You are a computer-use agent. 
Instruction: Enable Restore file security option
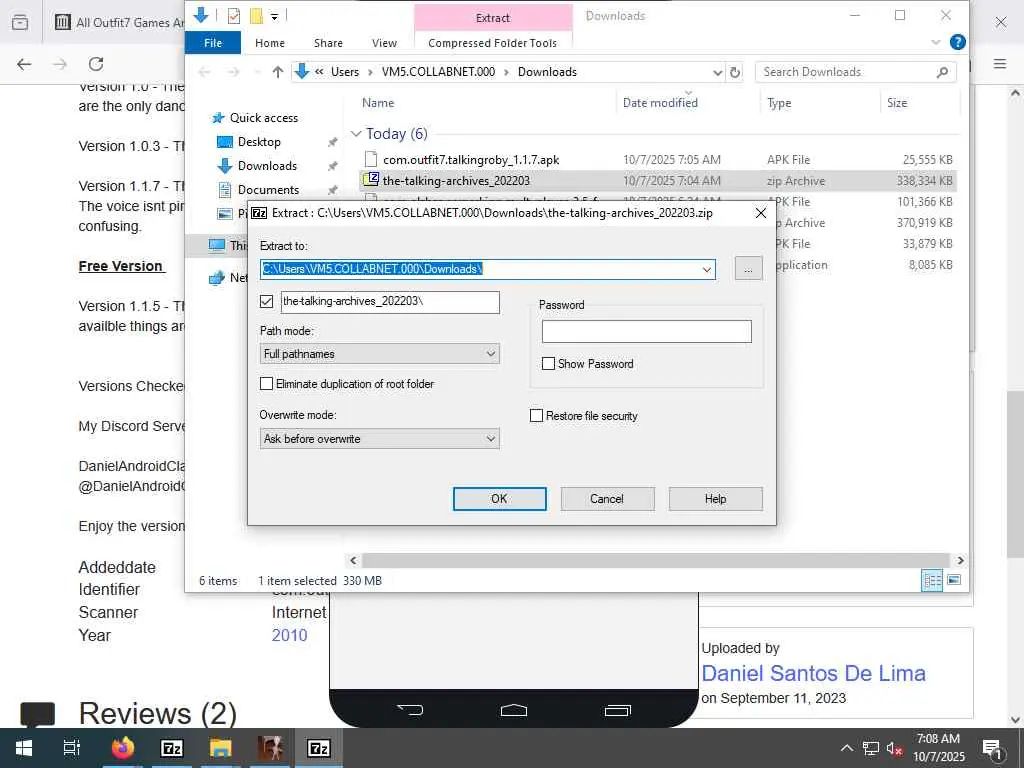pyautogui.click(x=536, y=416)
